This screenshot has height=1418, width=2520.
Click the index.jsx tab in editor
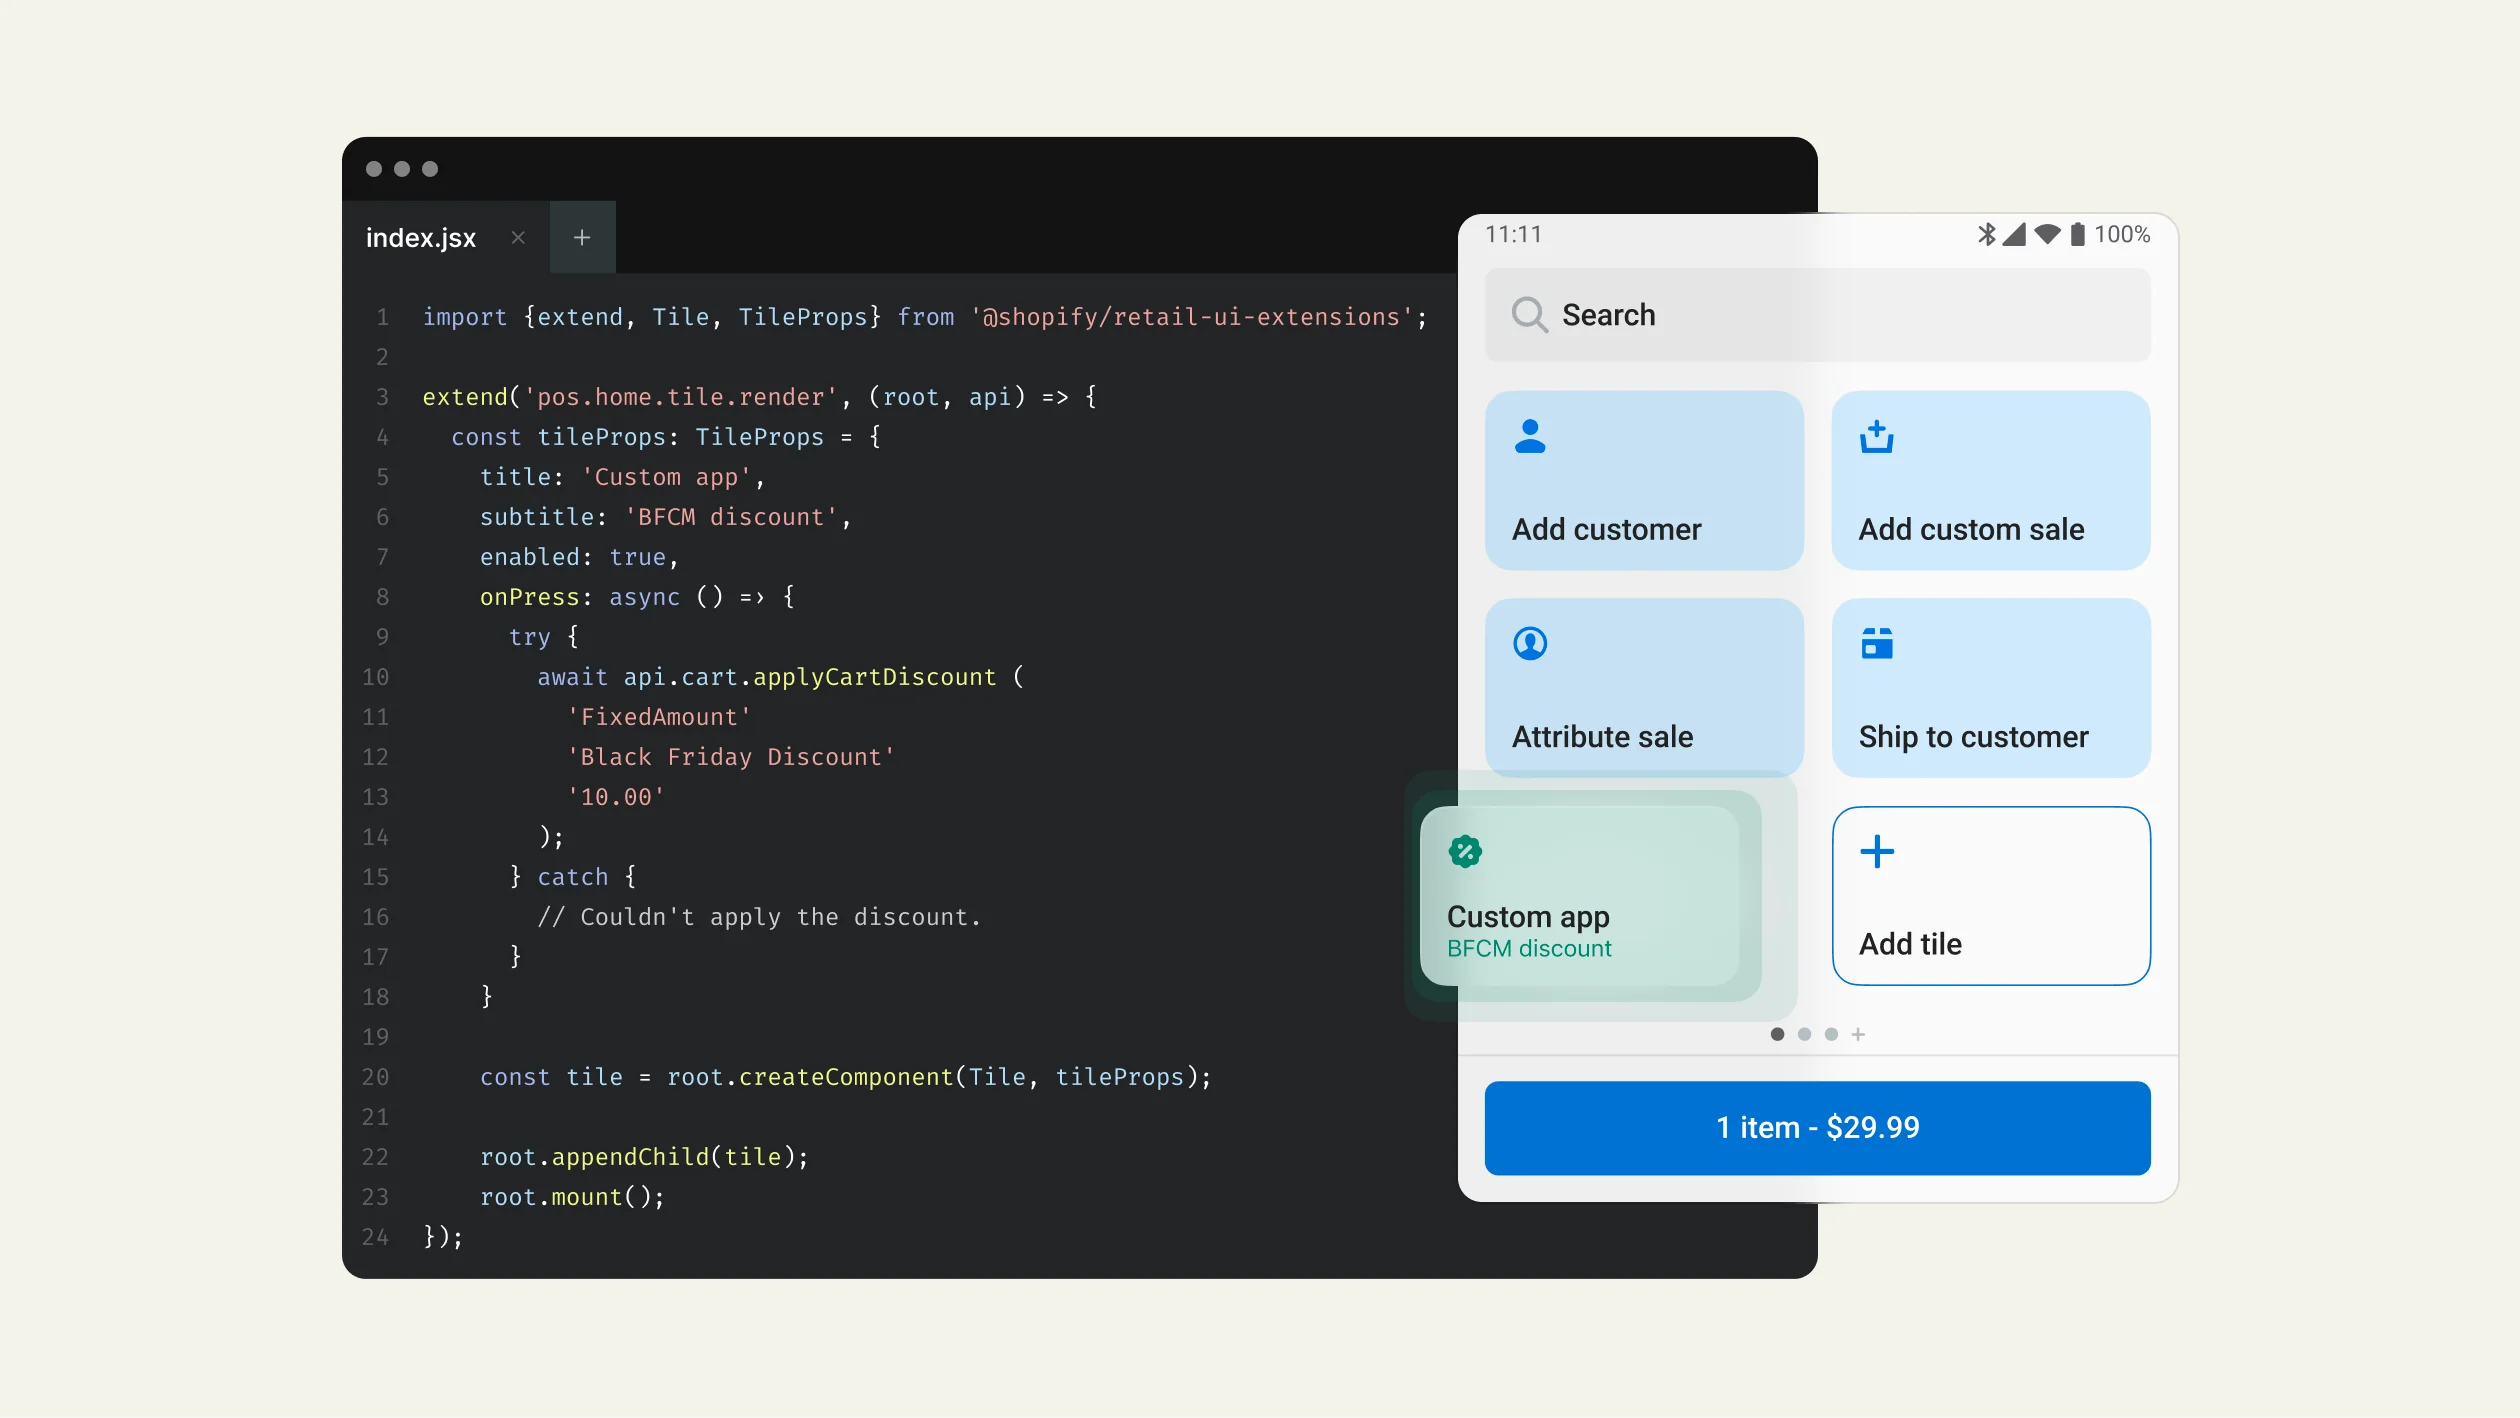tap(424, 237)
